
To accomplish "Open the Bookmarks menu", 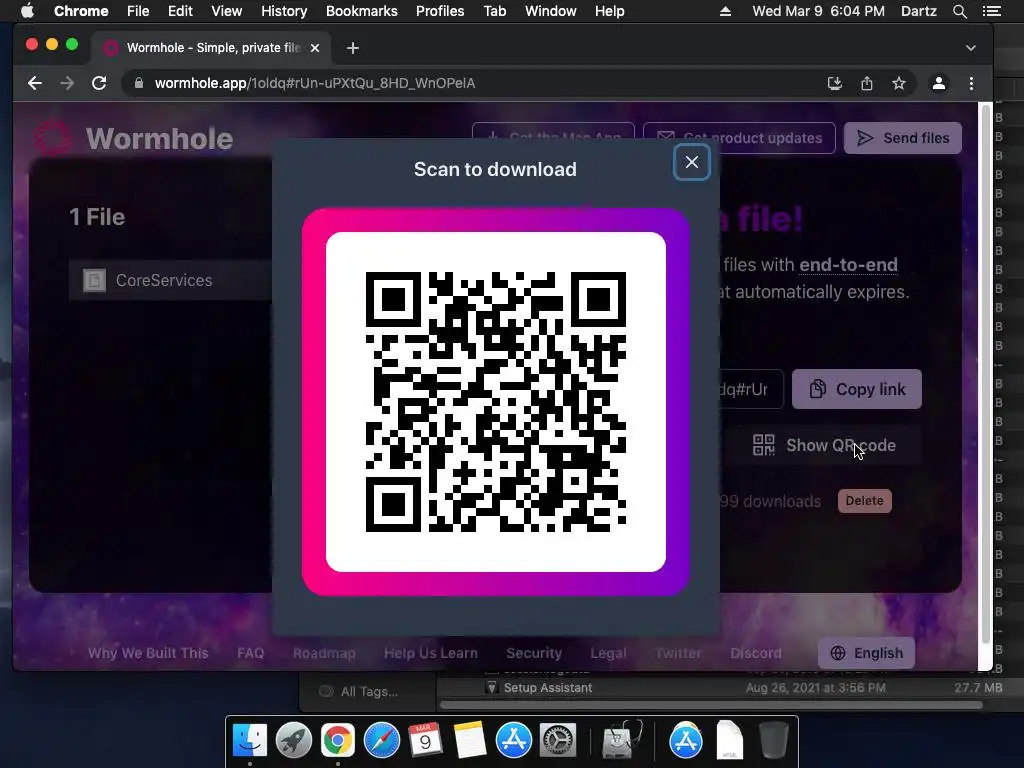I will (x=361, y=11).
